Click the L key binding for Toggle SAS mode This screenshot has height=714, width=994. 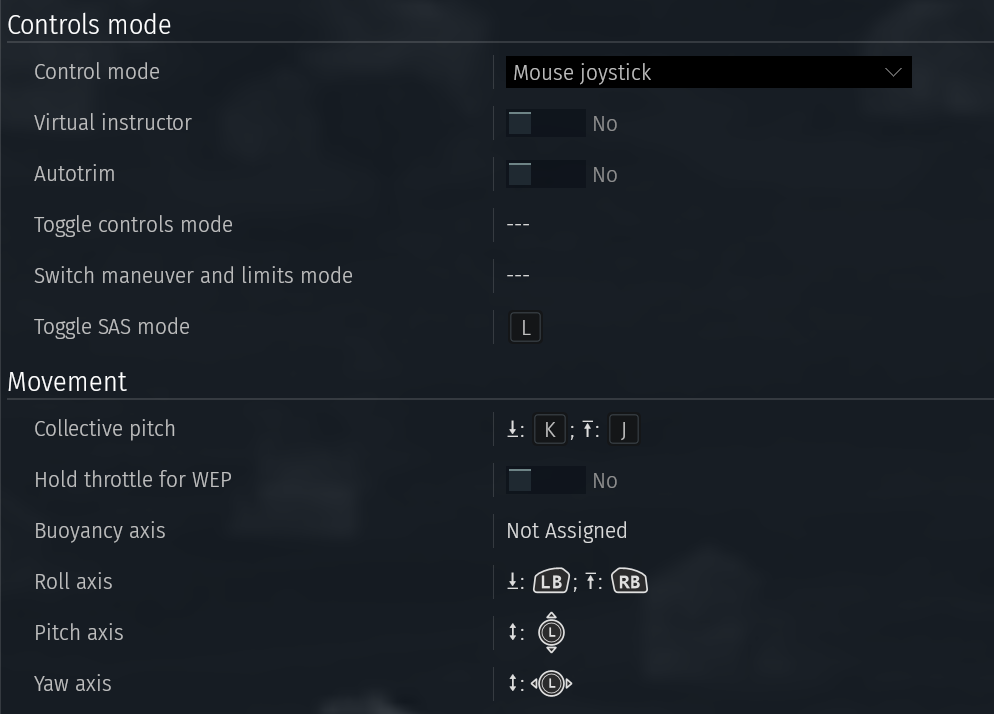pos(526,327)
